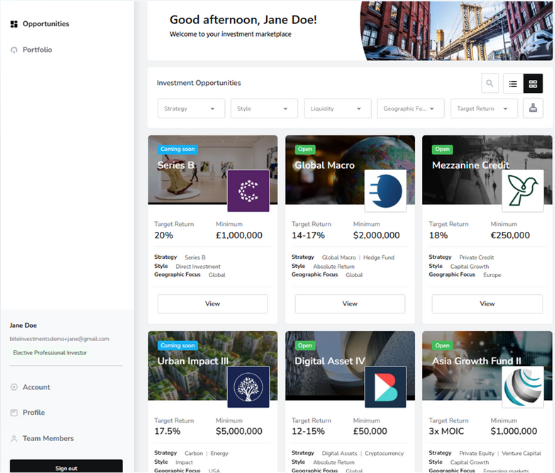
Task: Click the Opportunities sidebar icon
Action: 14,24
